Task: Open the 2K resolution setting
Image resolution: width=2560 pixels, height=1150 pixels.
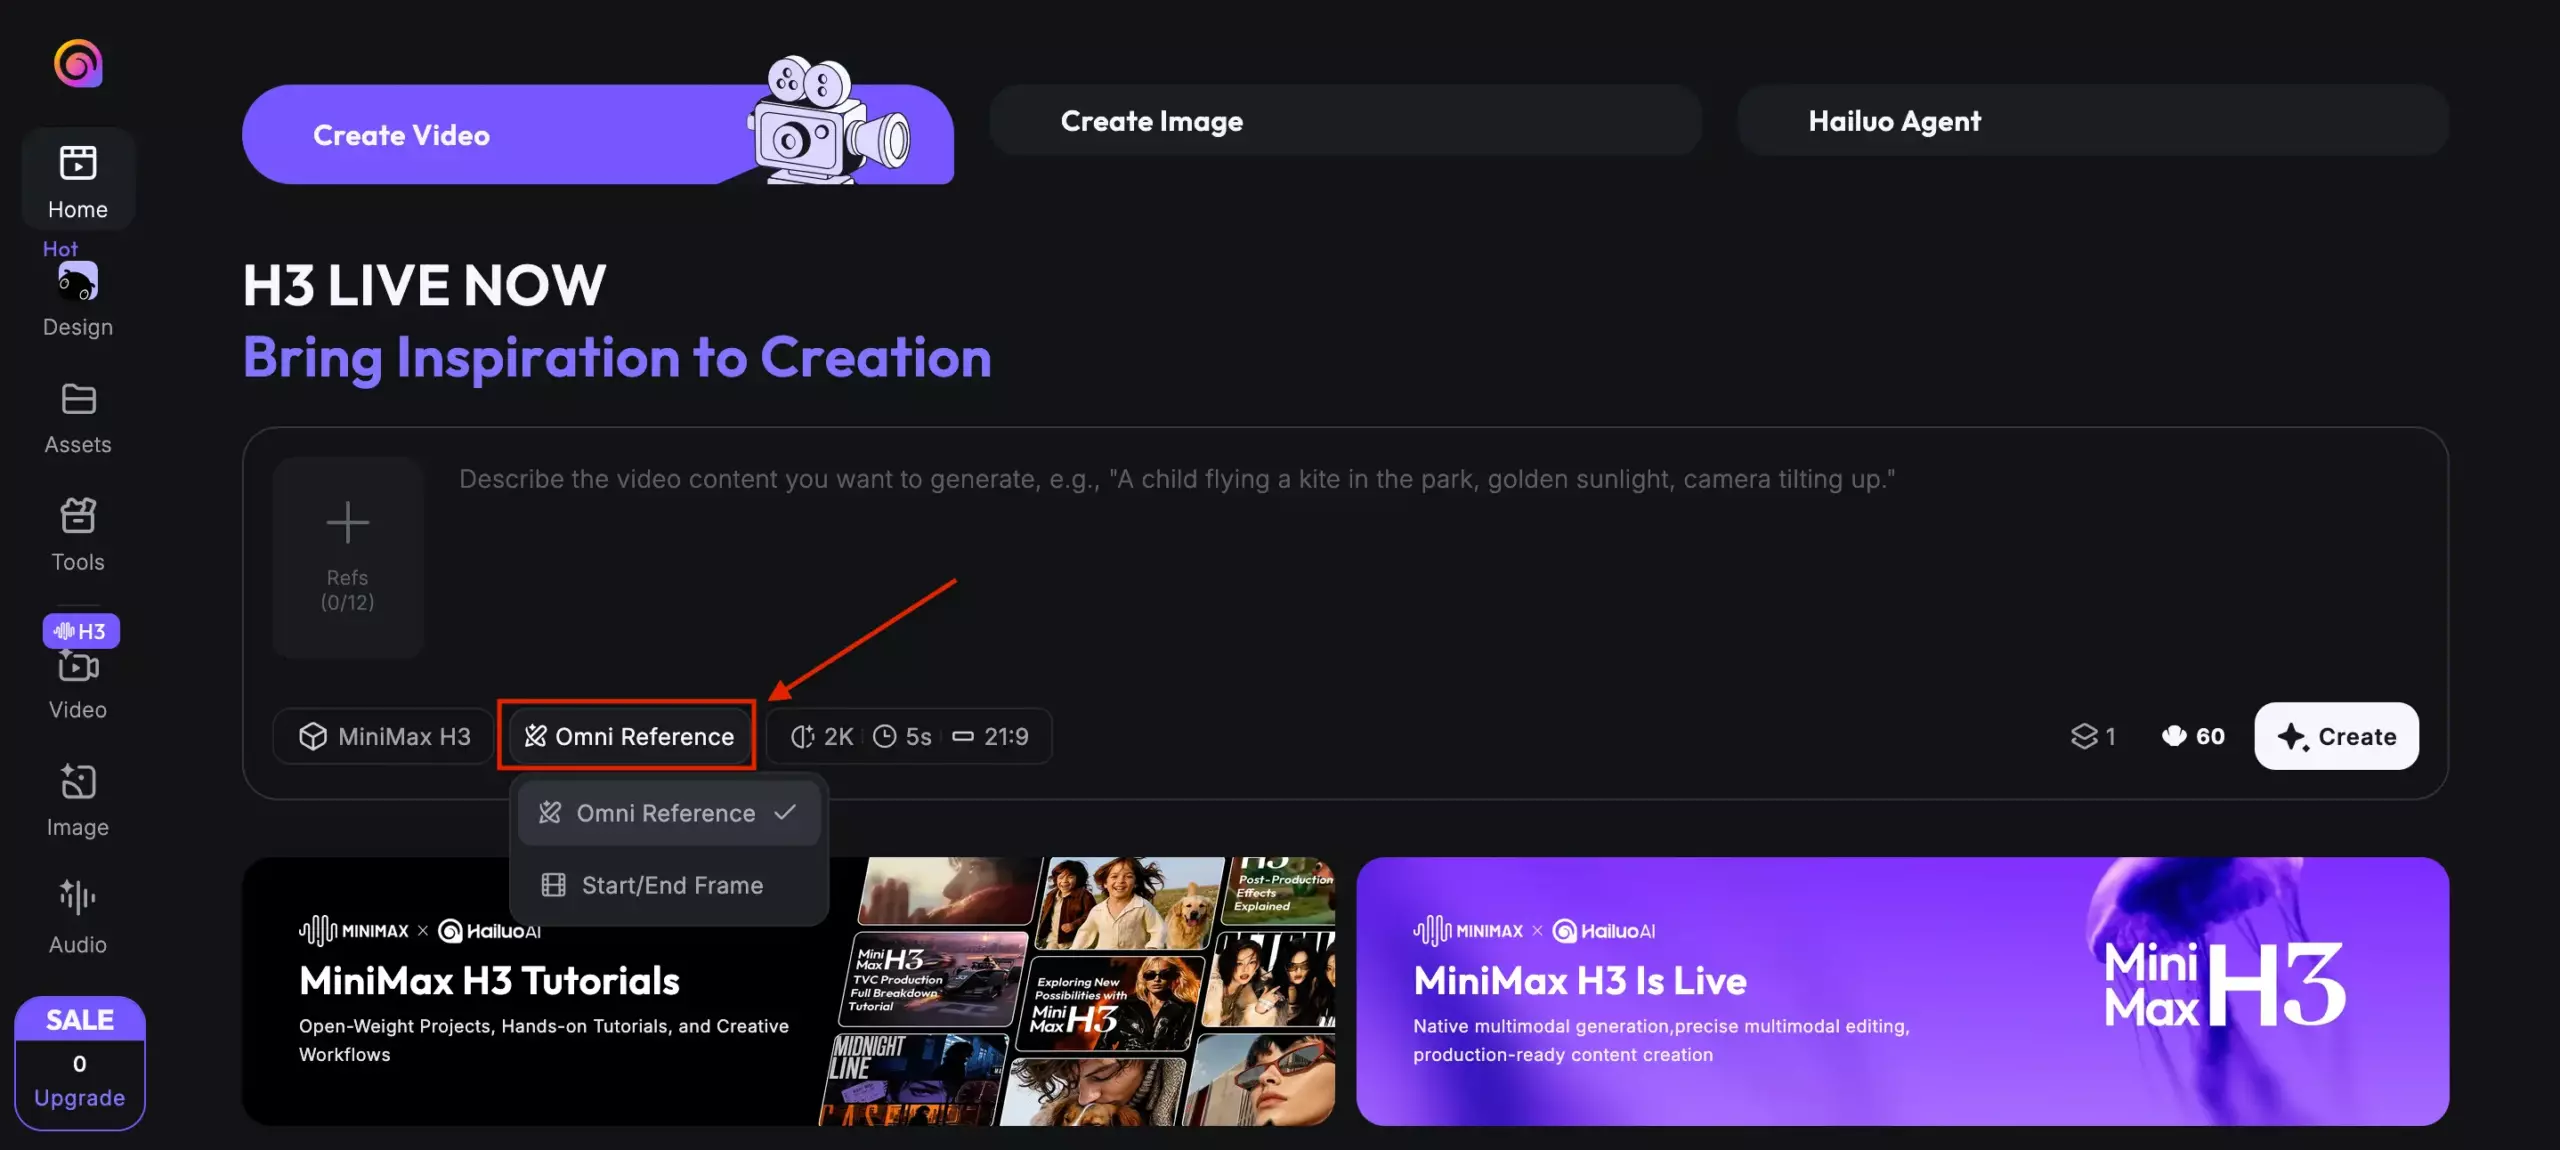Action: click(x=822, y=736)
